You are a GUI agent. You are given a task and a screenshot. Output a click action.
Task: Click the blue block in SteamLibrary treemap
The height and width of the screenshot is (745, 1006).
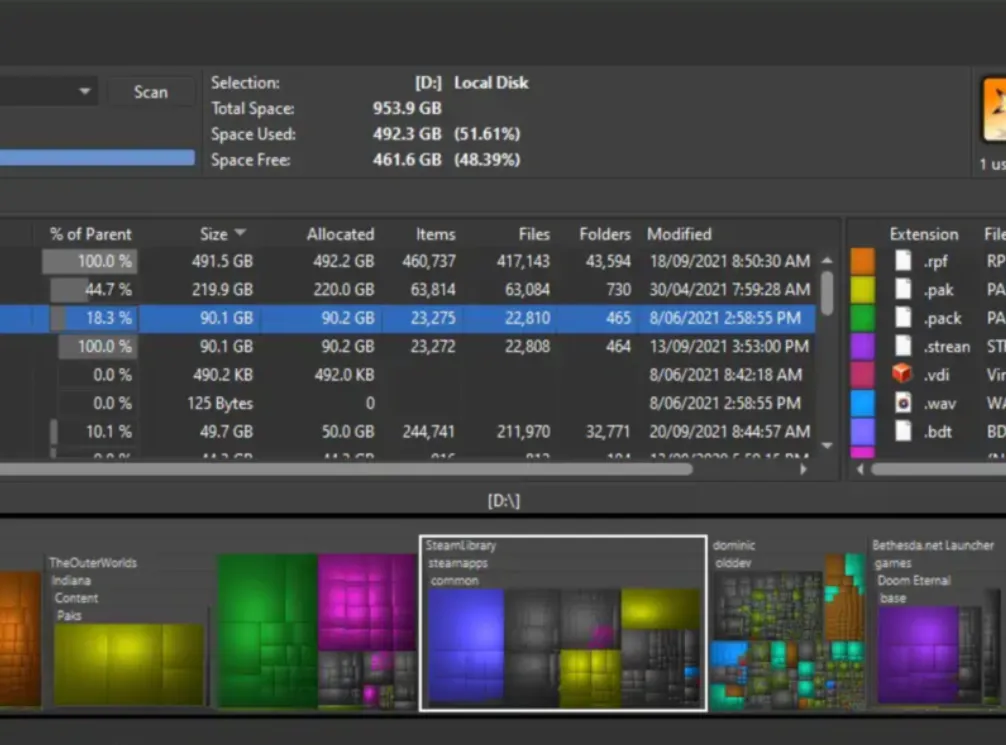466,645
